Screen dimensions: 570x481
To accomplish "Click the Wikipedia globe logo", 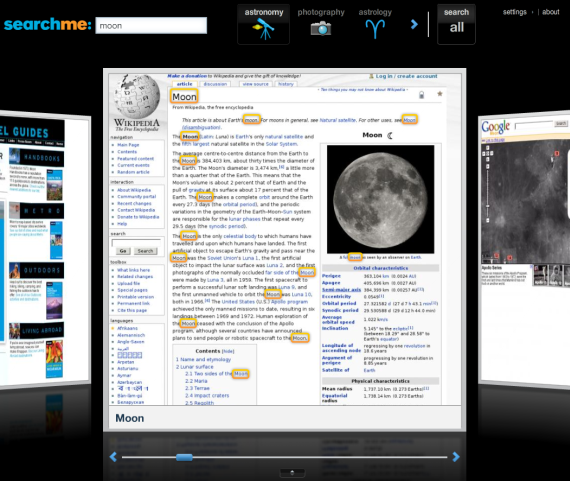I will point(137,96).
